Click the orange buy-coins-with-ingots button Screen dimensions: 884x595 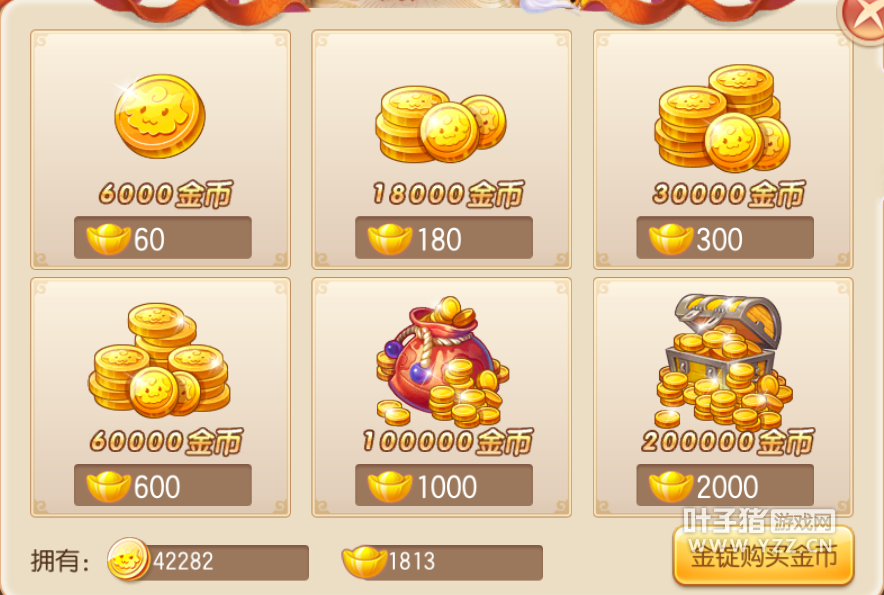click(x=763, y=556)
